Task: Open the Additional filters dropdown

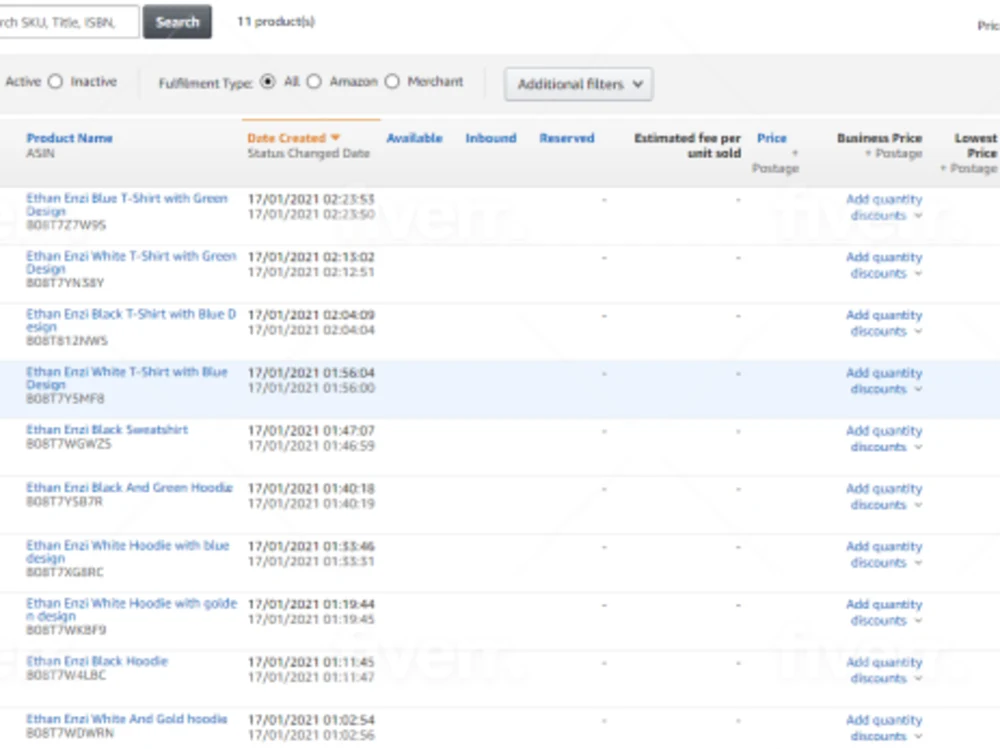Action: pos(578,84)
